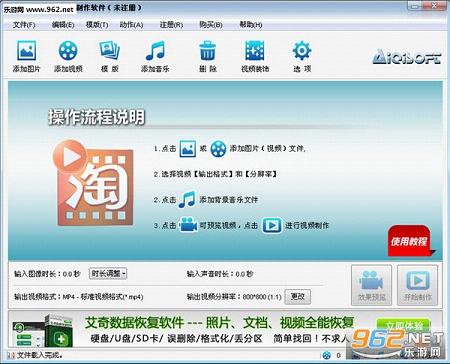Click the 输出视频格式 MP4 text

tap(78, 297)
